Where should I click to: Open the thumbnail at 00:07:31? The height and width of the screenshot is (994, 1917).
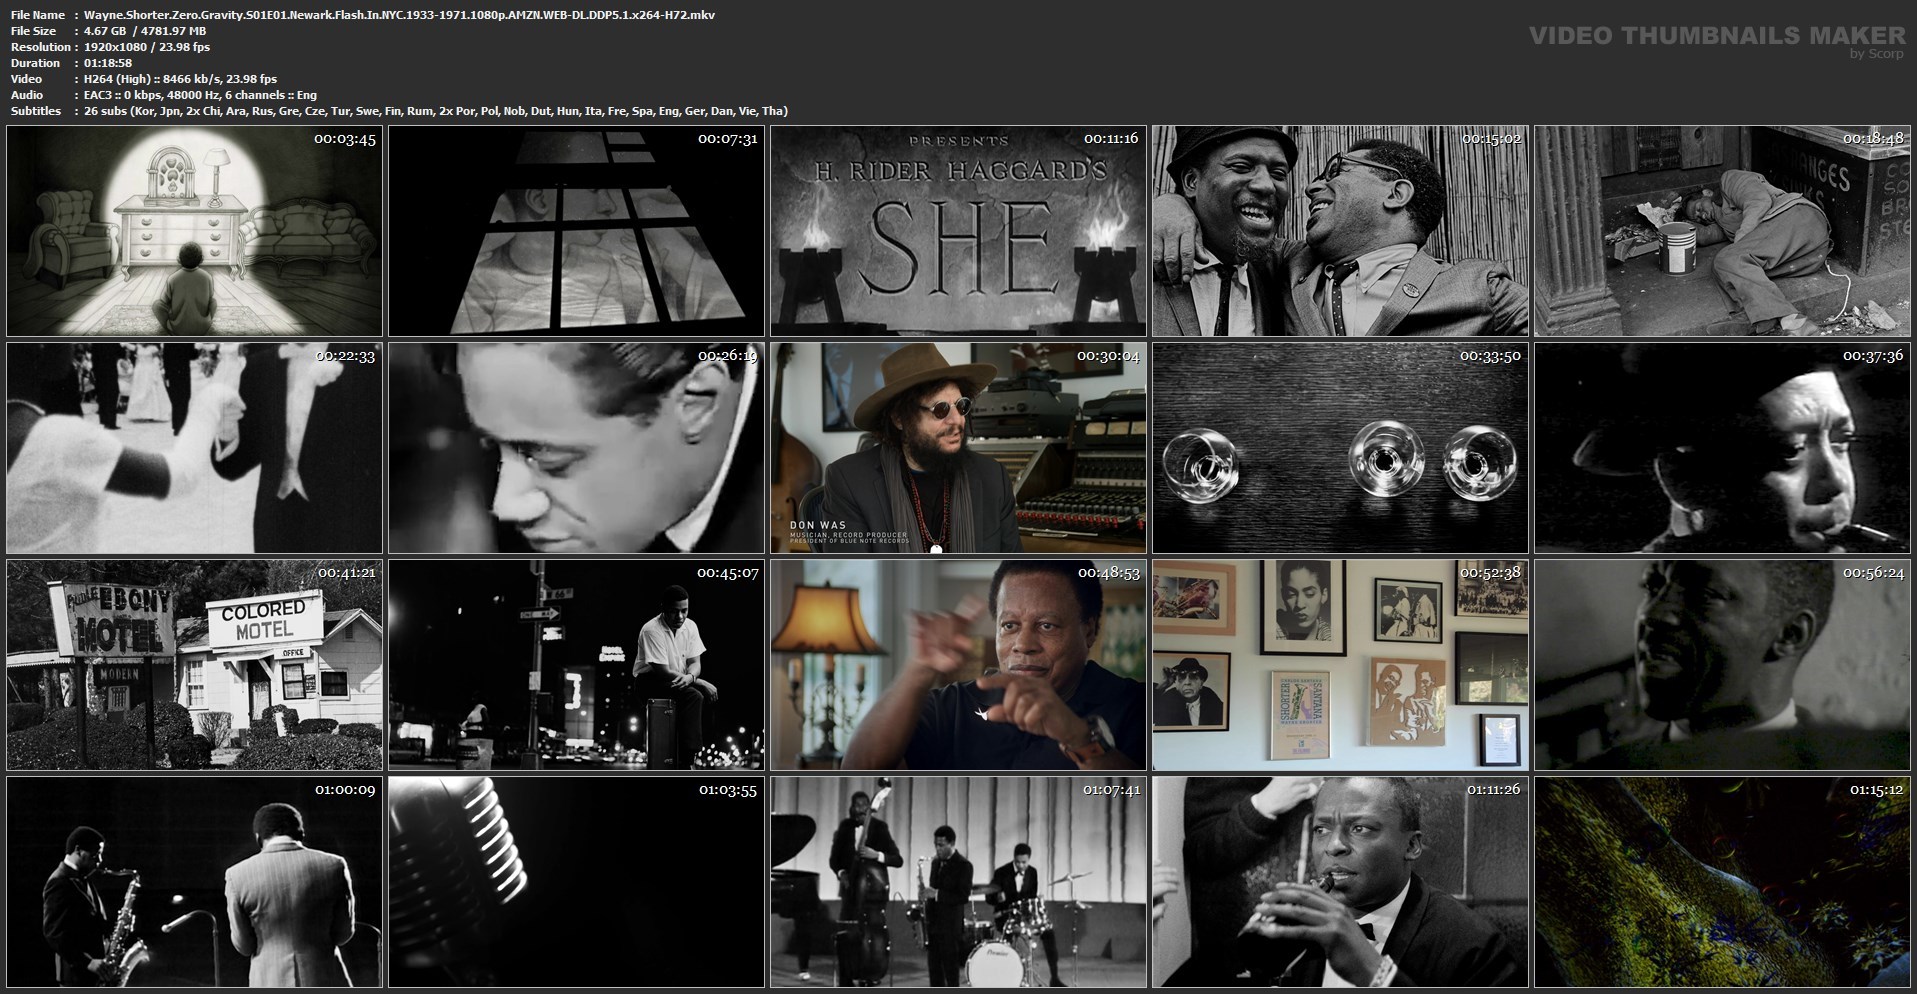[x=576, y=231]
